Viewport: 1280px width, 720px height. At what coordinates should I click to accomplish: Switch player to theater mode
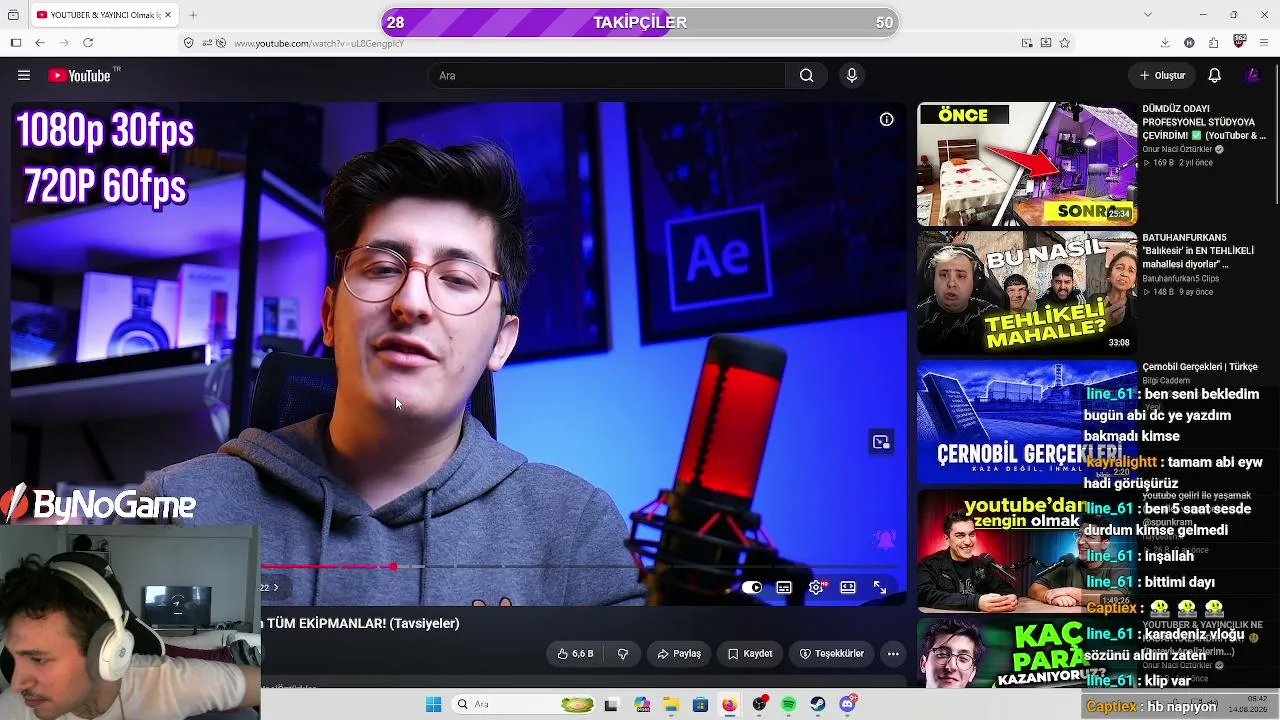coord(848,587)
